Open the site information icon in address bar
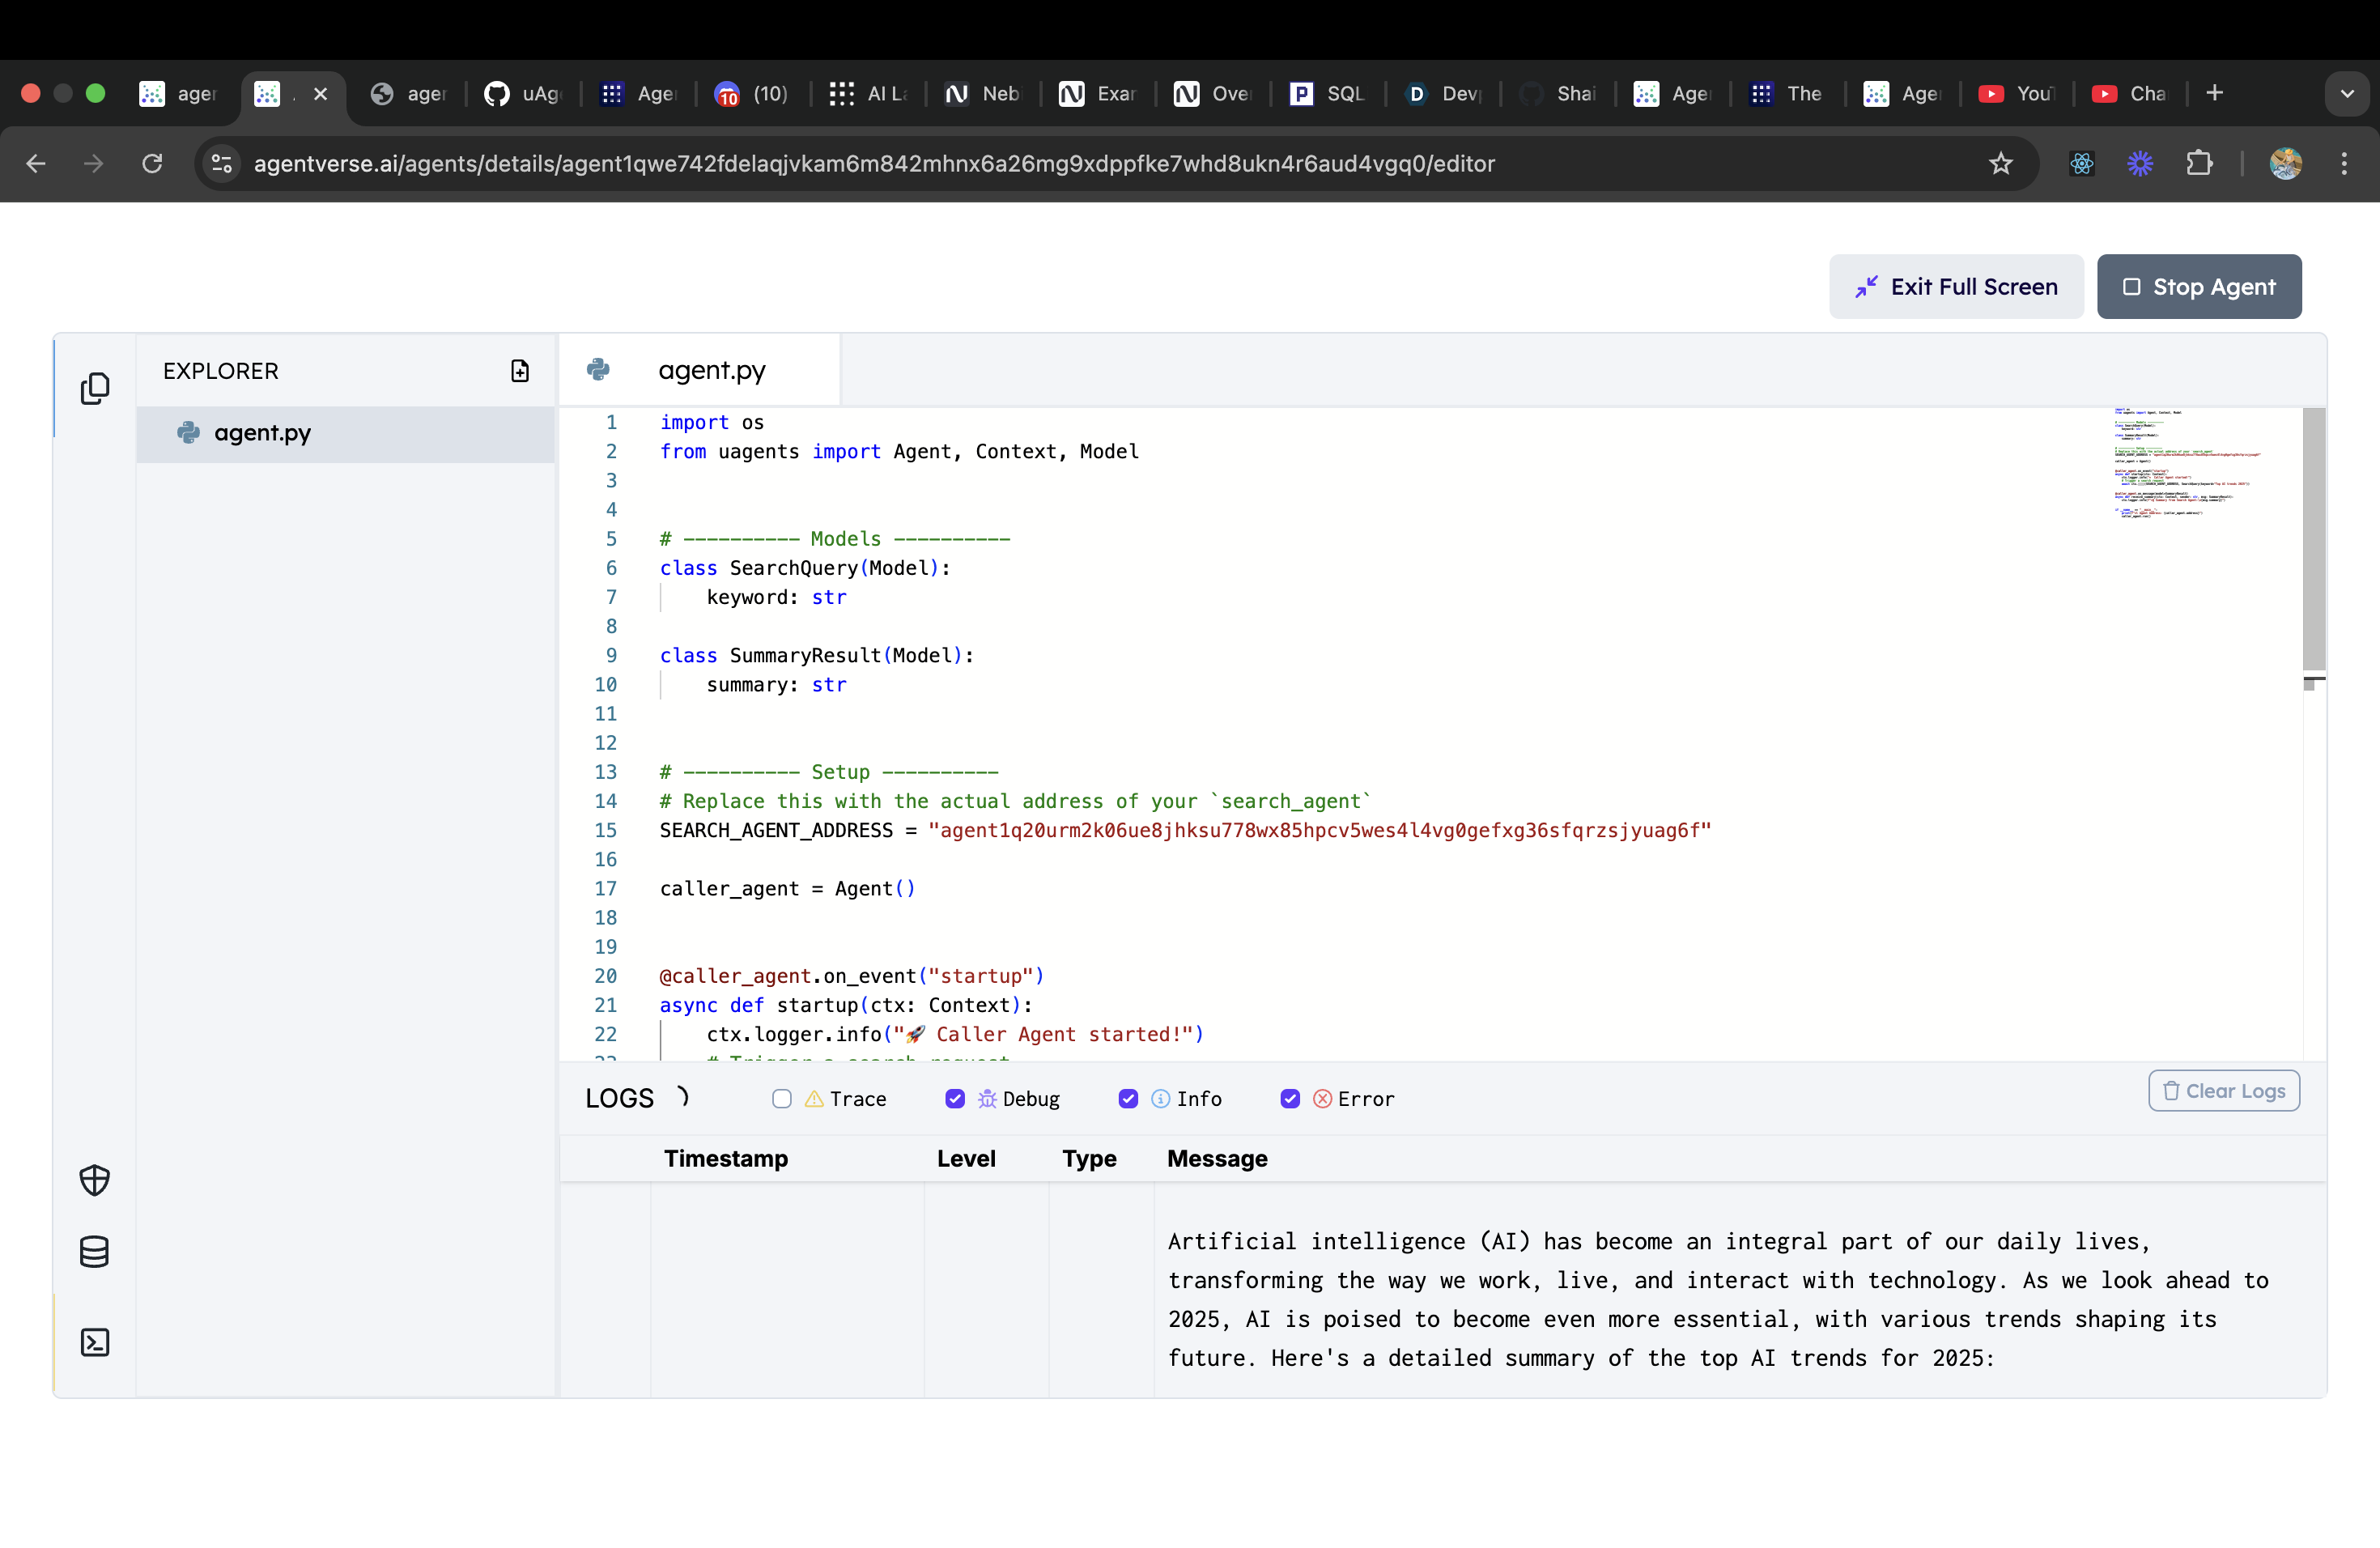Screen dimensions: 2380x1548 (x=222, y=163)
